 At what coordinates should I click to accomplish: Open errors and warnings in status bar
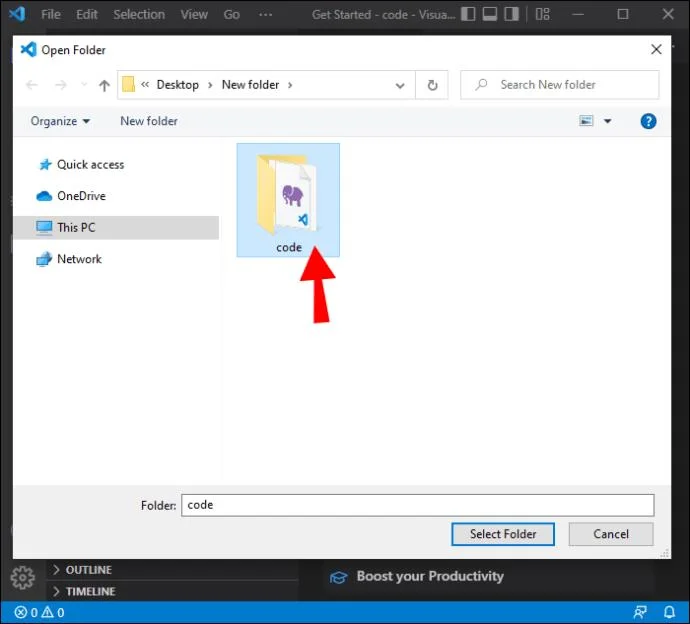pyautogui.click(x=39, y=613)
